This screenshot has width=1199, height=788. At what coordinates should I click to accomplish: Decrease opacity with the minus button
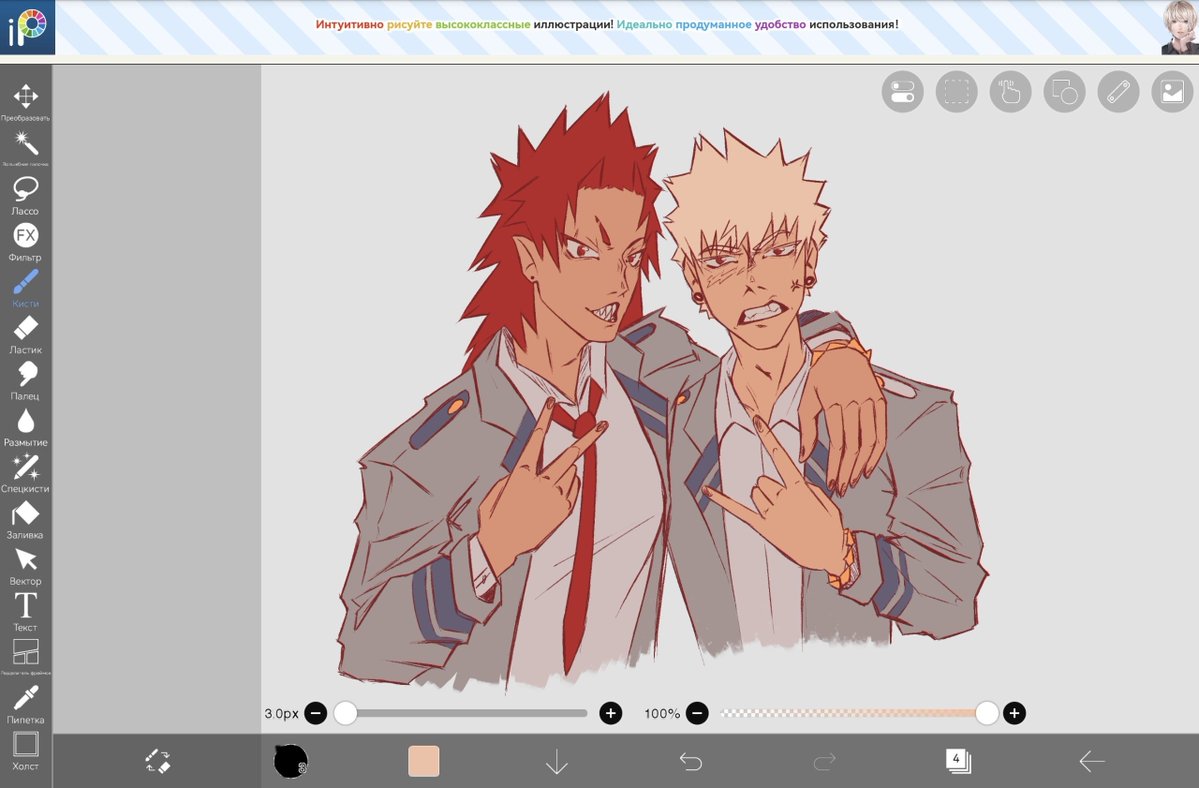click(x=697, y=713)
